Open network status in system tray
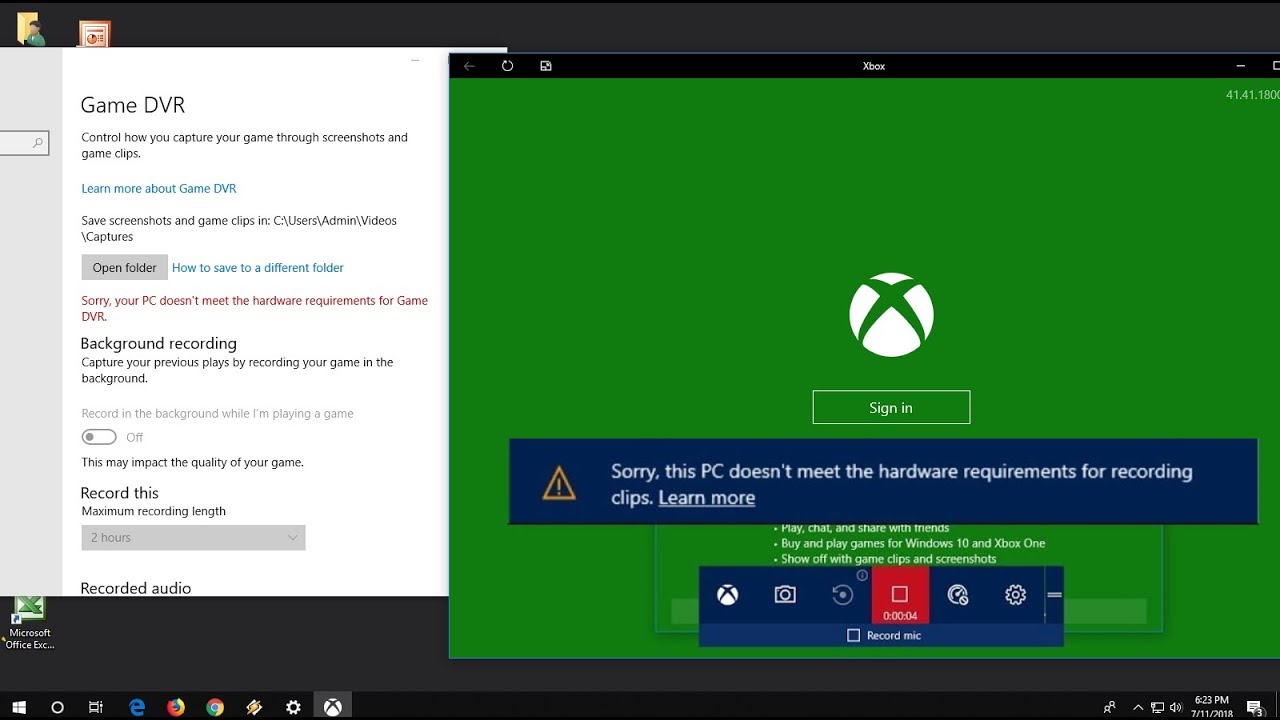This screenshot has height=720, width=1280. click(x=1157, y=707)
